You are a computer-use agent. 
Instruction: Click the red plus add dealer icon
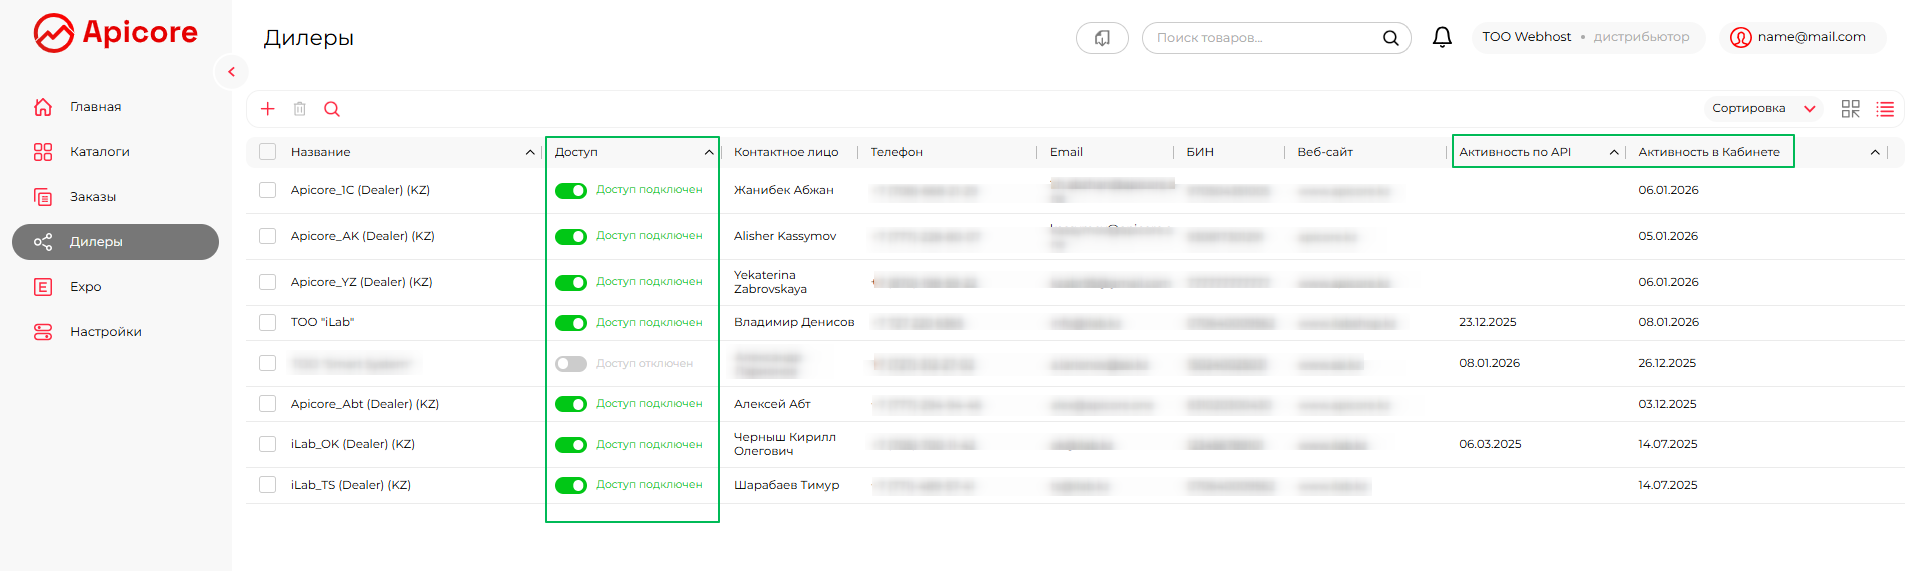click(x=267, y=109)
